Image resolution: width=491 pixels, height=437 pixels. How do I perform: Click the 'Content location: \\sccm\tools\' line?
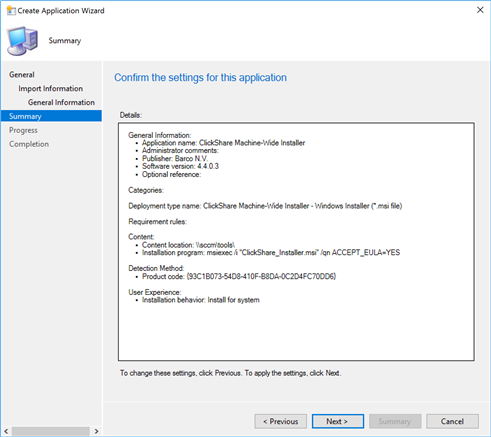coord(189,245)
